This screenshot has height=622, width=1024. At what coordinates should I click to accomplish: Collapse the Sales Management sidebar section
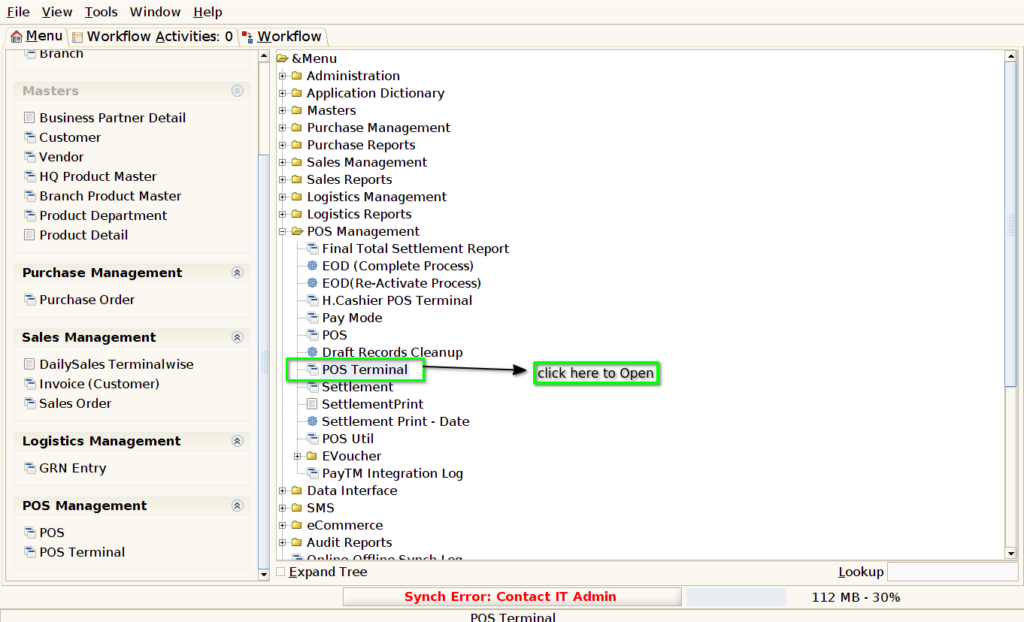[237, 337]
